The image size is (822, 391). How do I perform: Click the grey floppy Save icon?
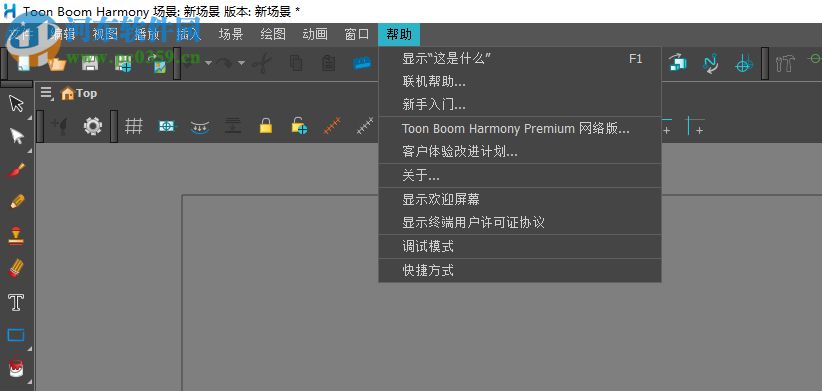[x=90, y=63]
